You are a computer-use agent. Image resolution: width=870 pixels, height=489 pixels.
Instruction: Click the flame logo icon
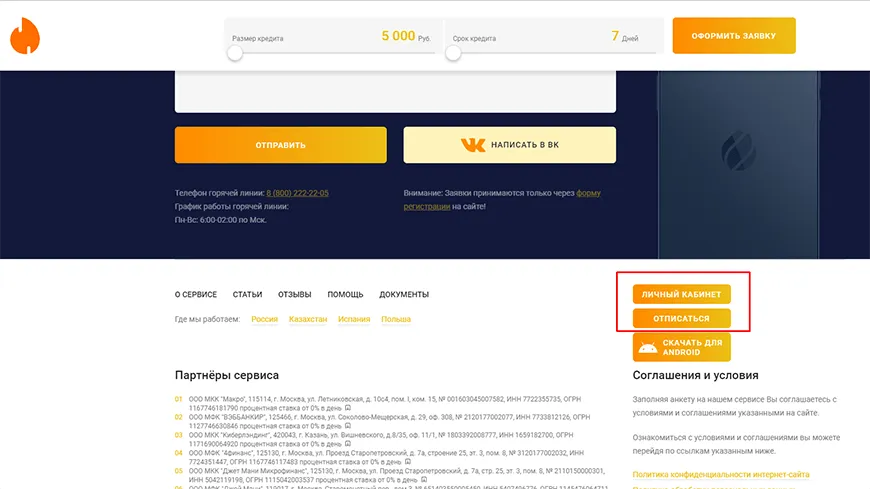(x=24, y=36)
